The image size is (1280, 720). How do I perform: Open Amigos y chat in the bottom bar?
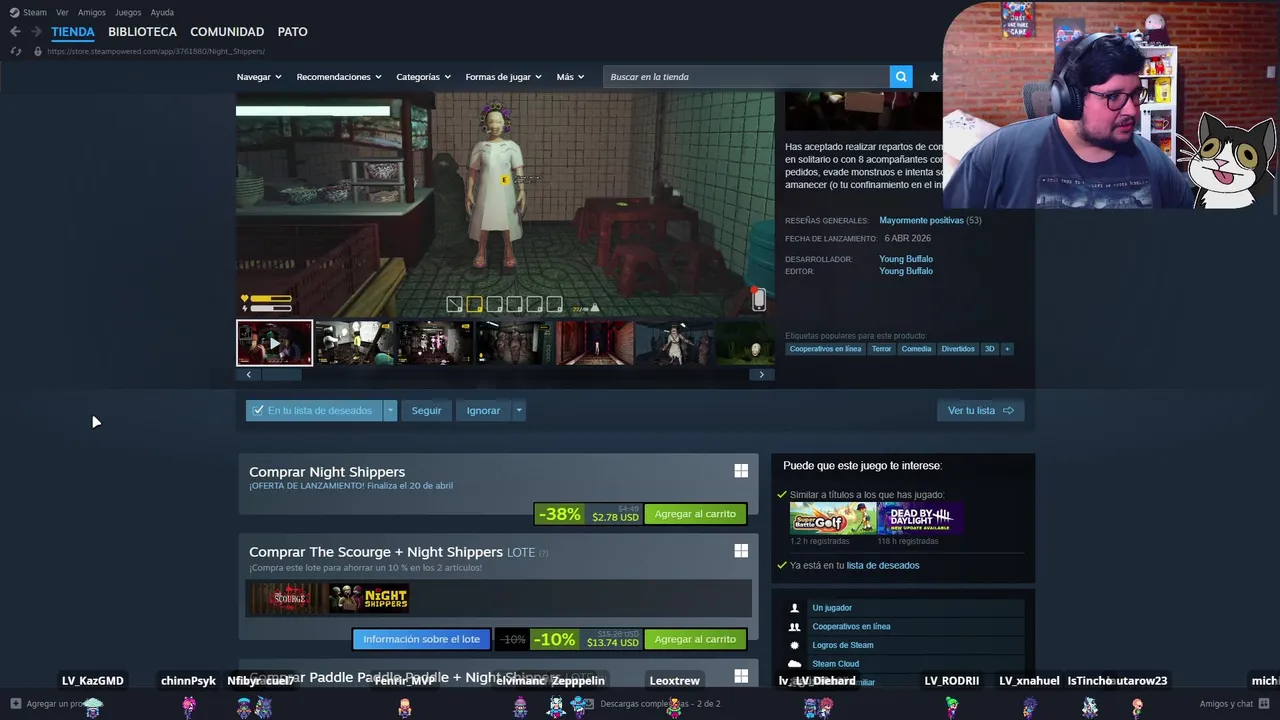(x=1226, y=704)
